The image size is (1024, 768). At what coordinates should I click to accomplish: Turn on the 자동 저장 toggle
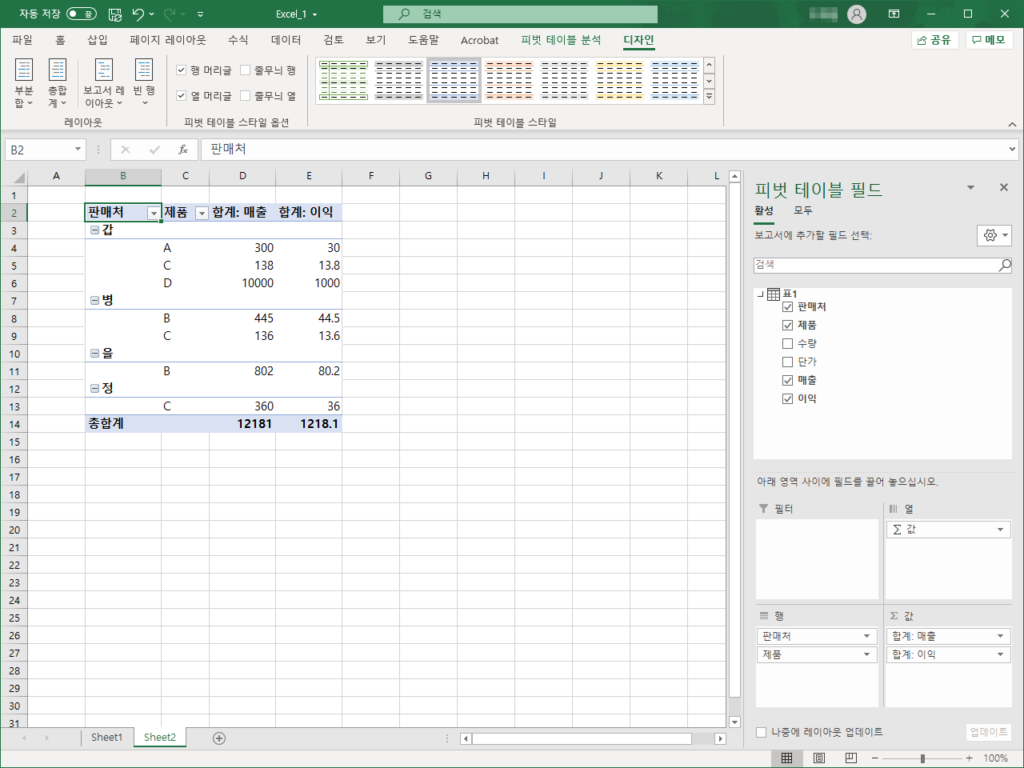[x=82, y=15]
